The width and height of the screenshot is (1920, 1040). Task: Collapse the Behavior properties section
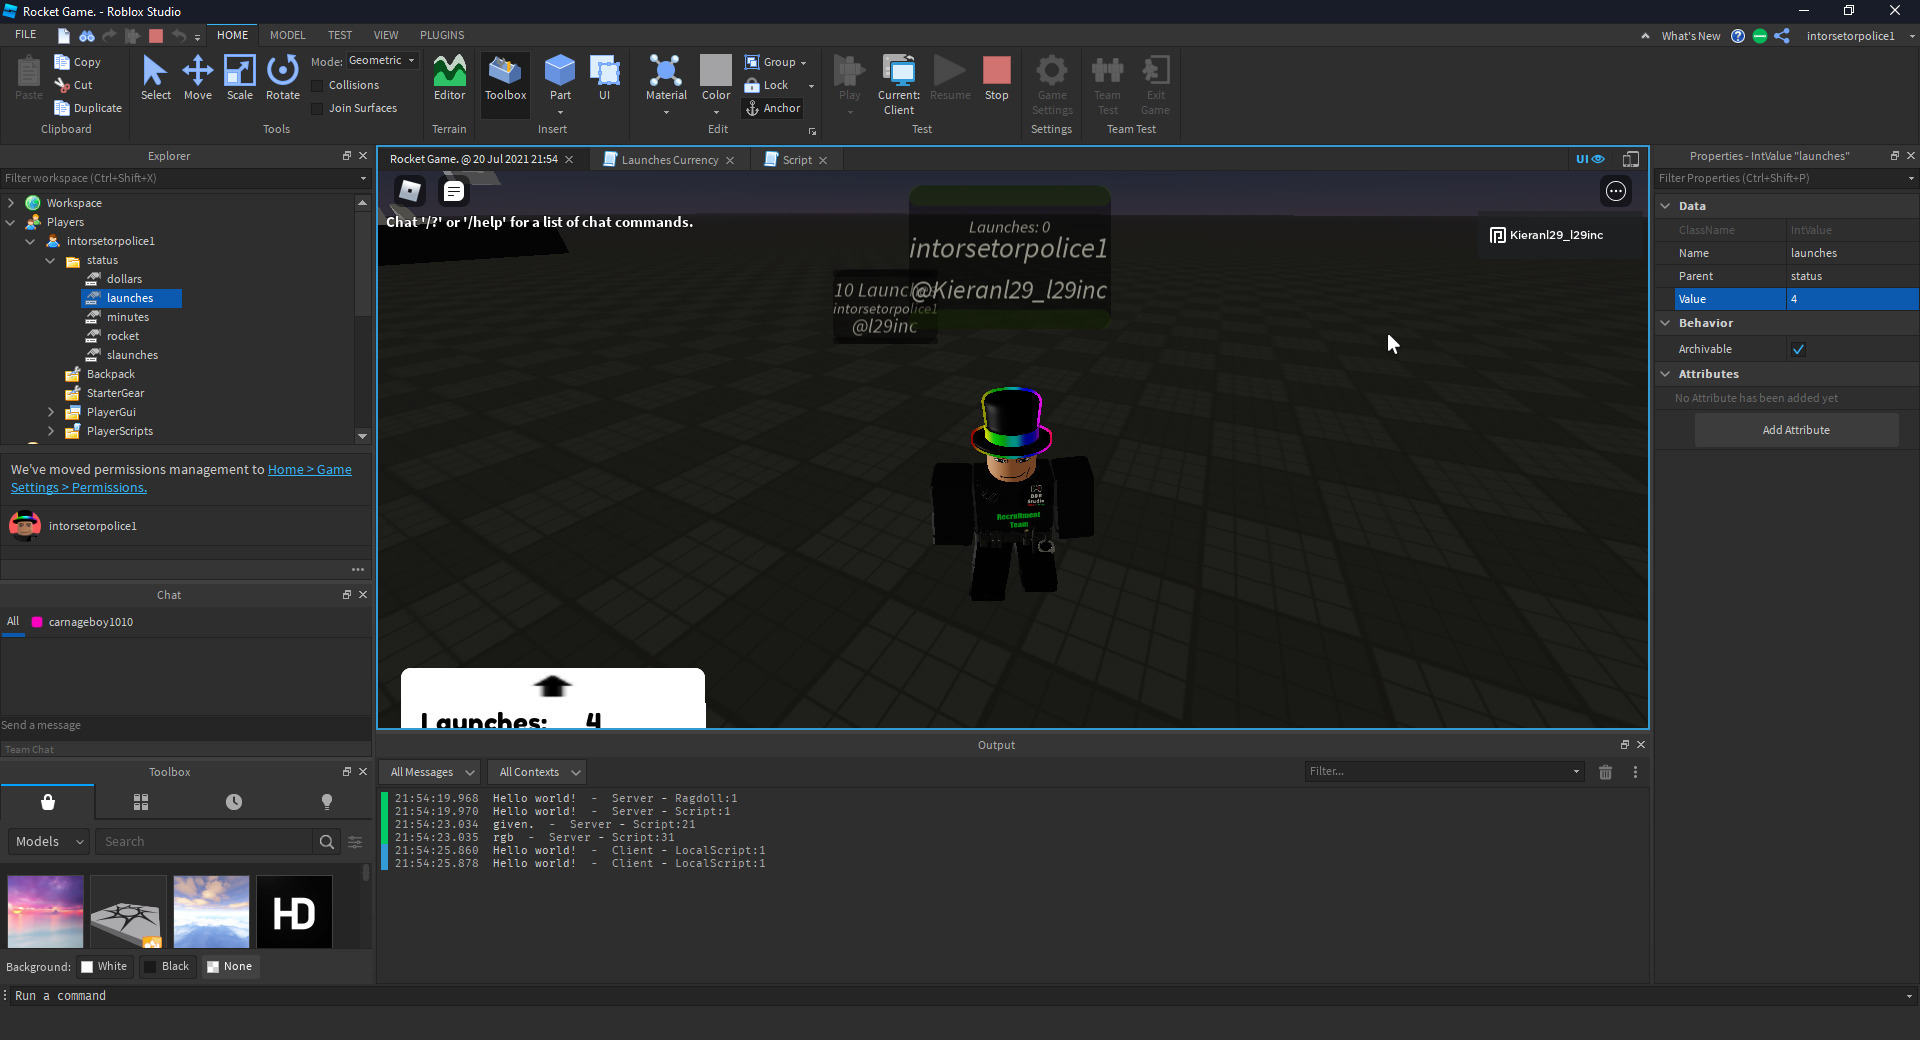(1666, 323)
